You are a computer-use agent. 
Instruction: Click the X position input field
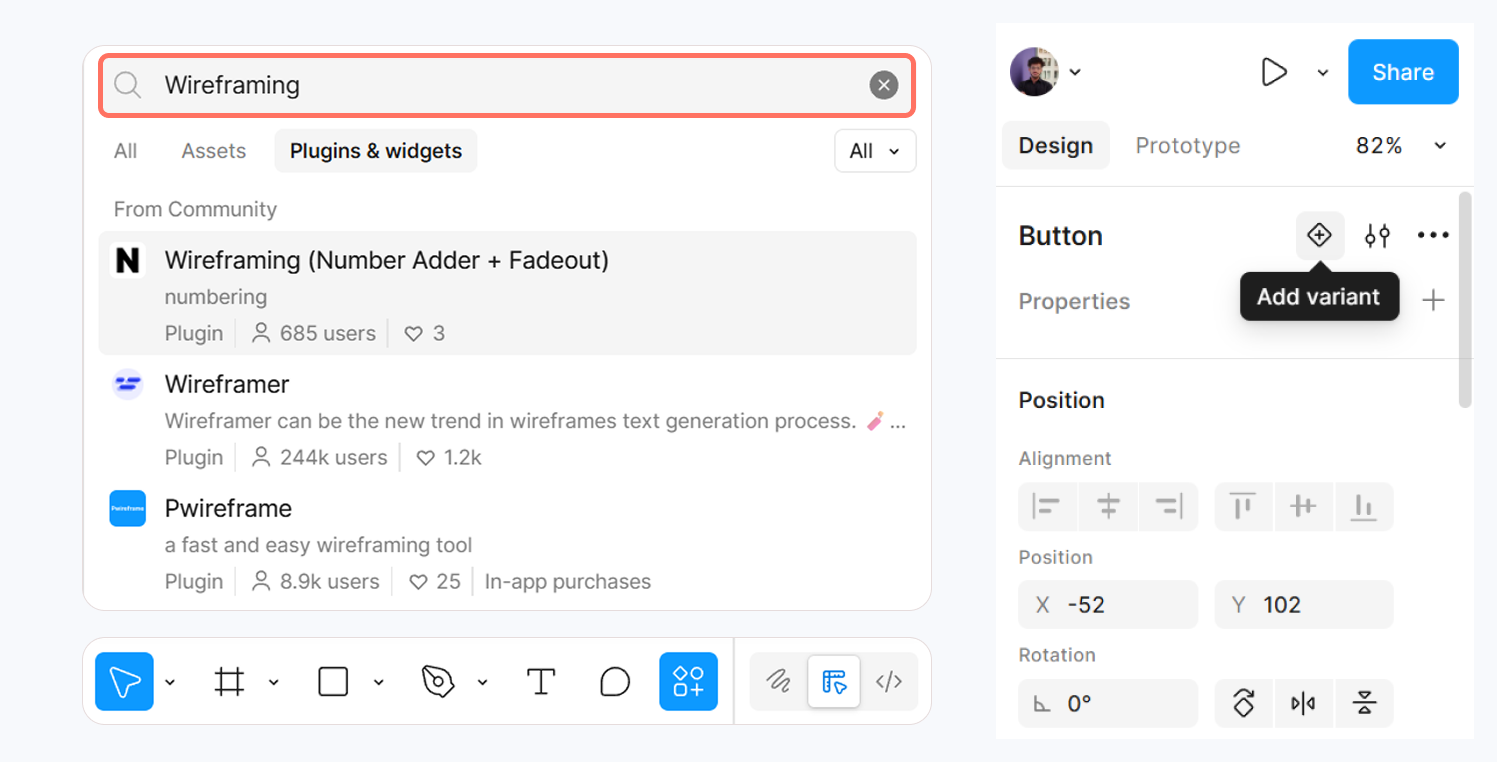[1108, 605]
